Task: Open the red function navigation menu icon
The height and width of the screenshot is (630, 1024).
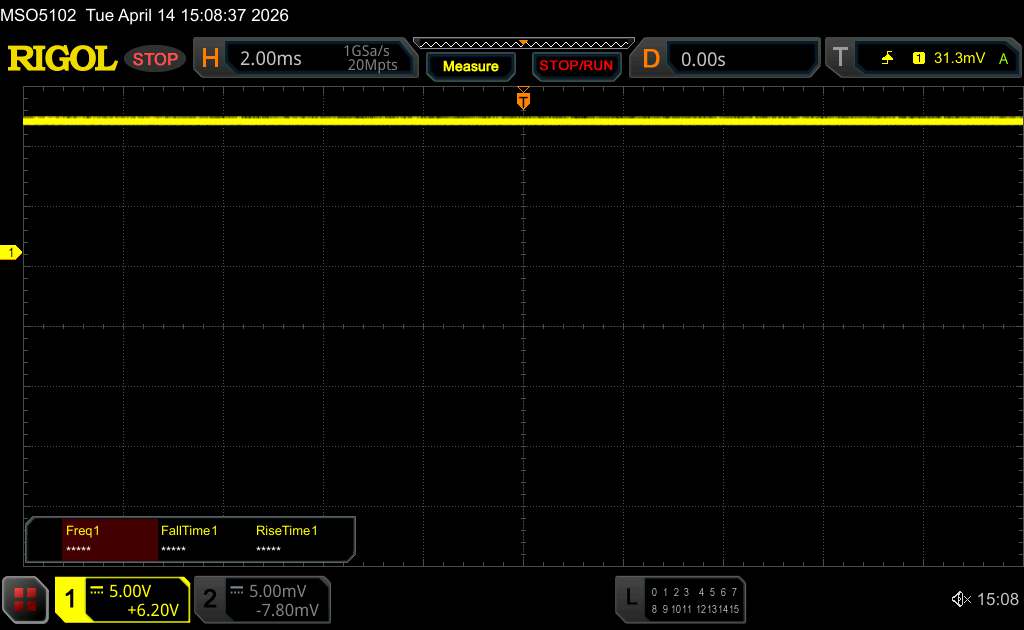Action: tap(26, 599)
